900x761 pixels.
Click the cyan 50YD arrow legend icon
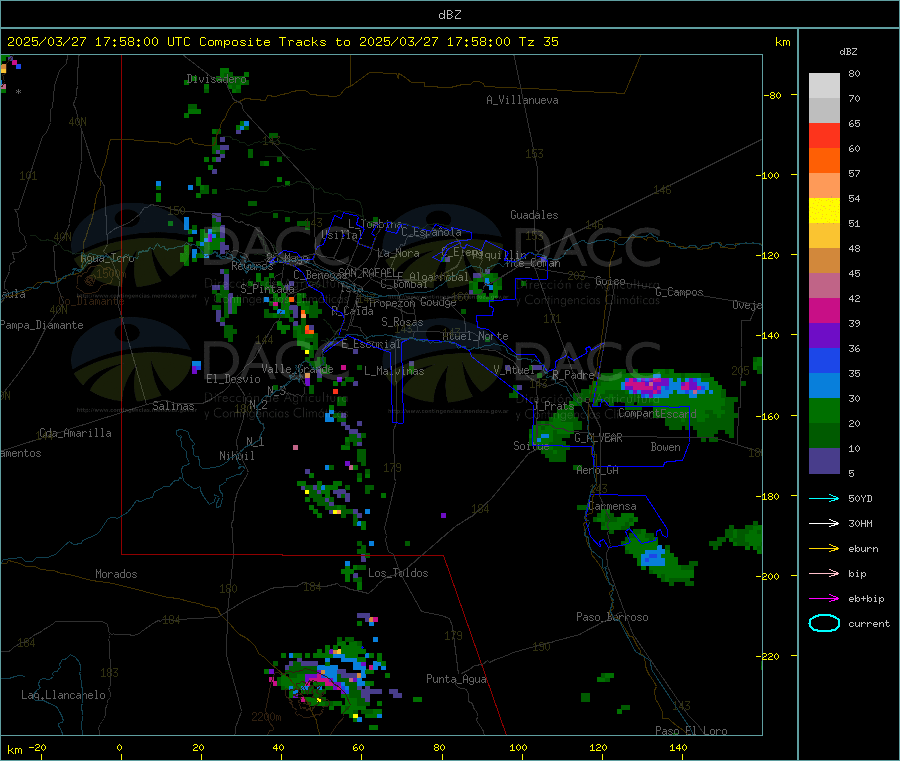point(824,498)
